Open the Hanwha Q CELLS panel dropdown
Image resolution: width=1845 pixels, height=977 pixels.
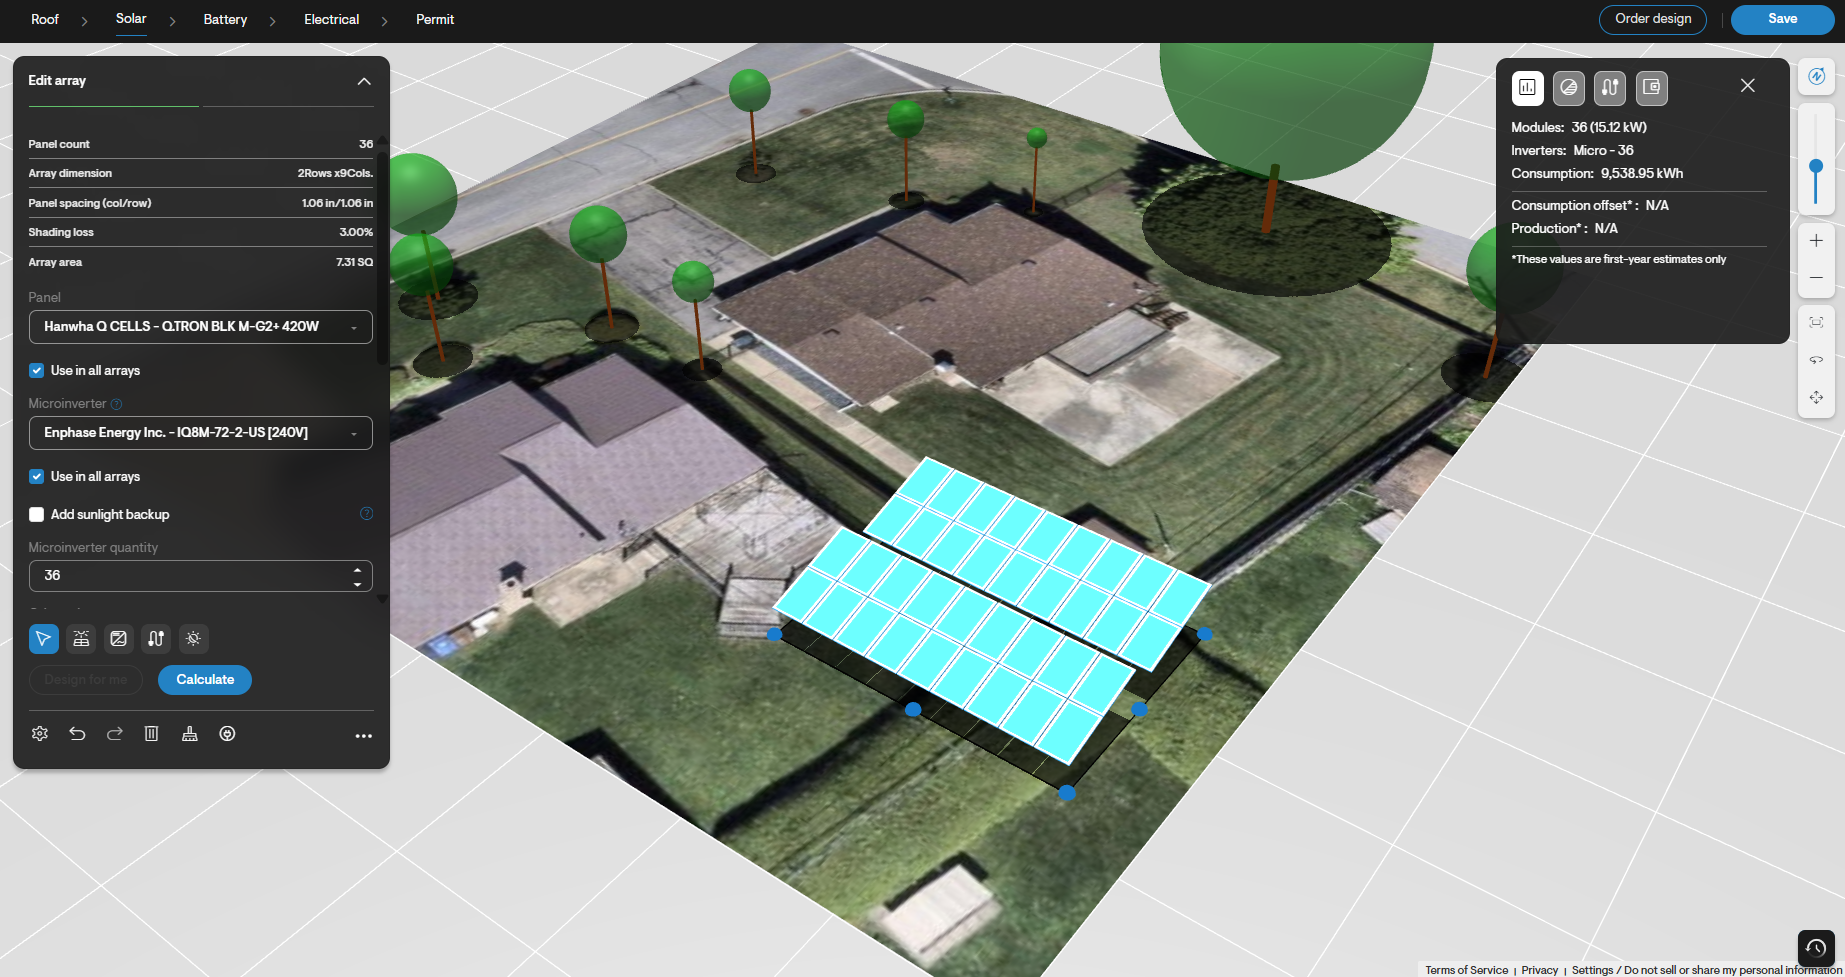tap(201, 327)
